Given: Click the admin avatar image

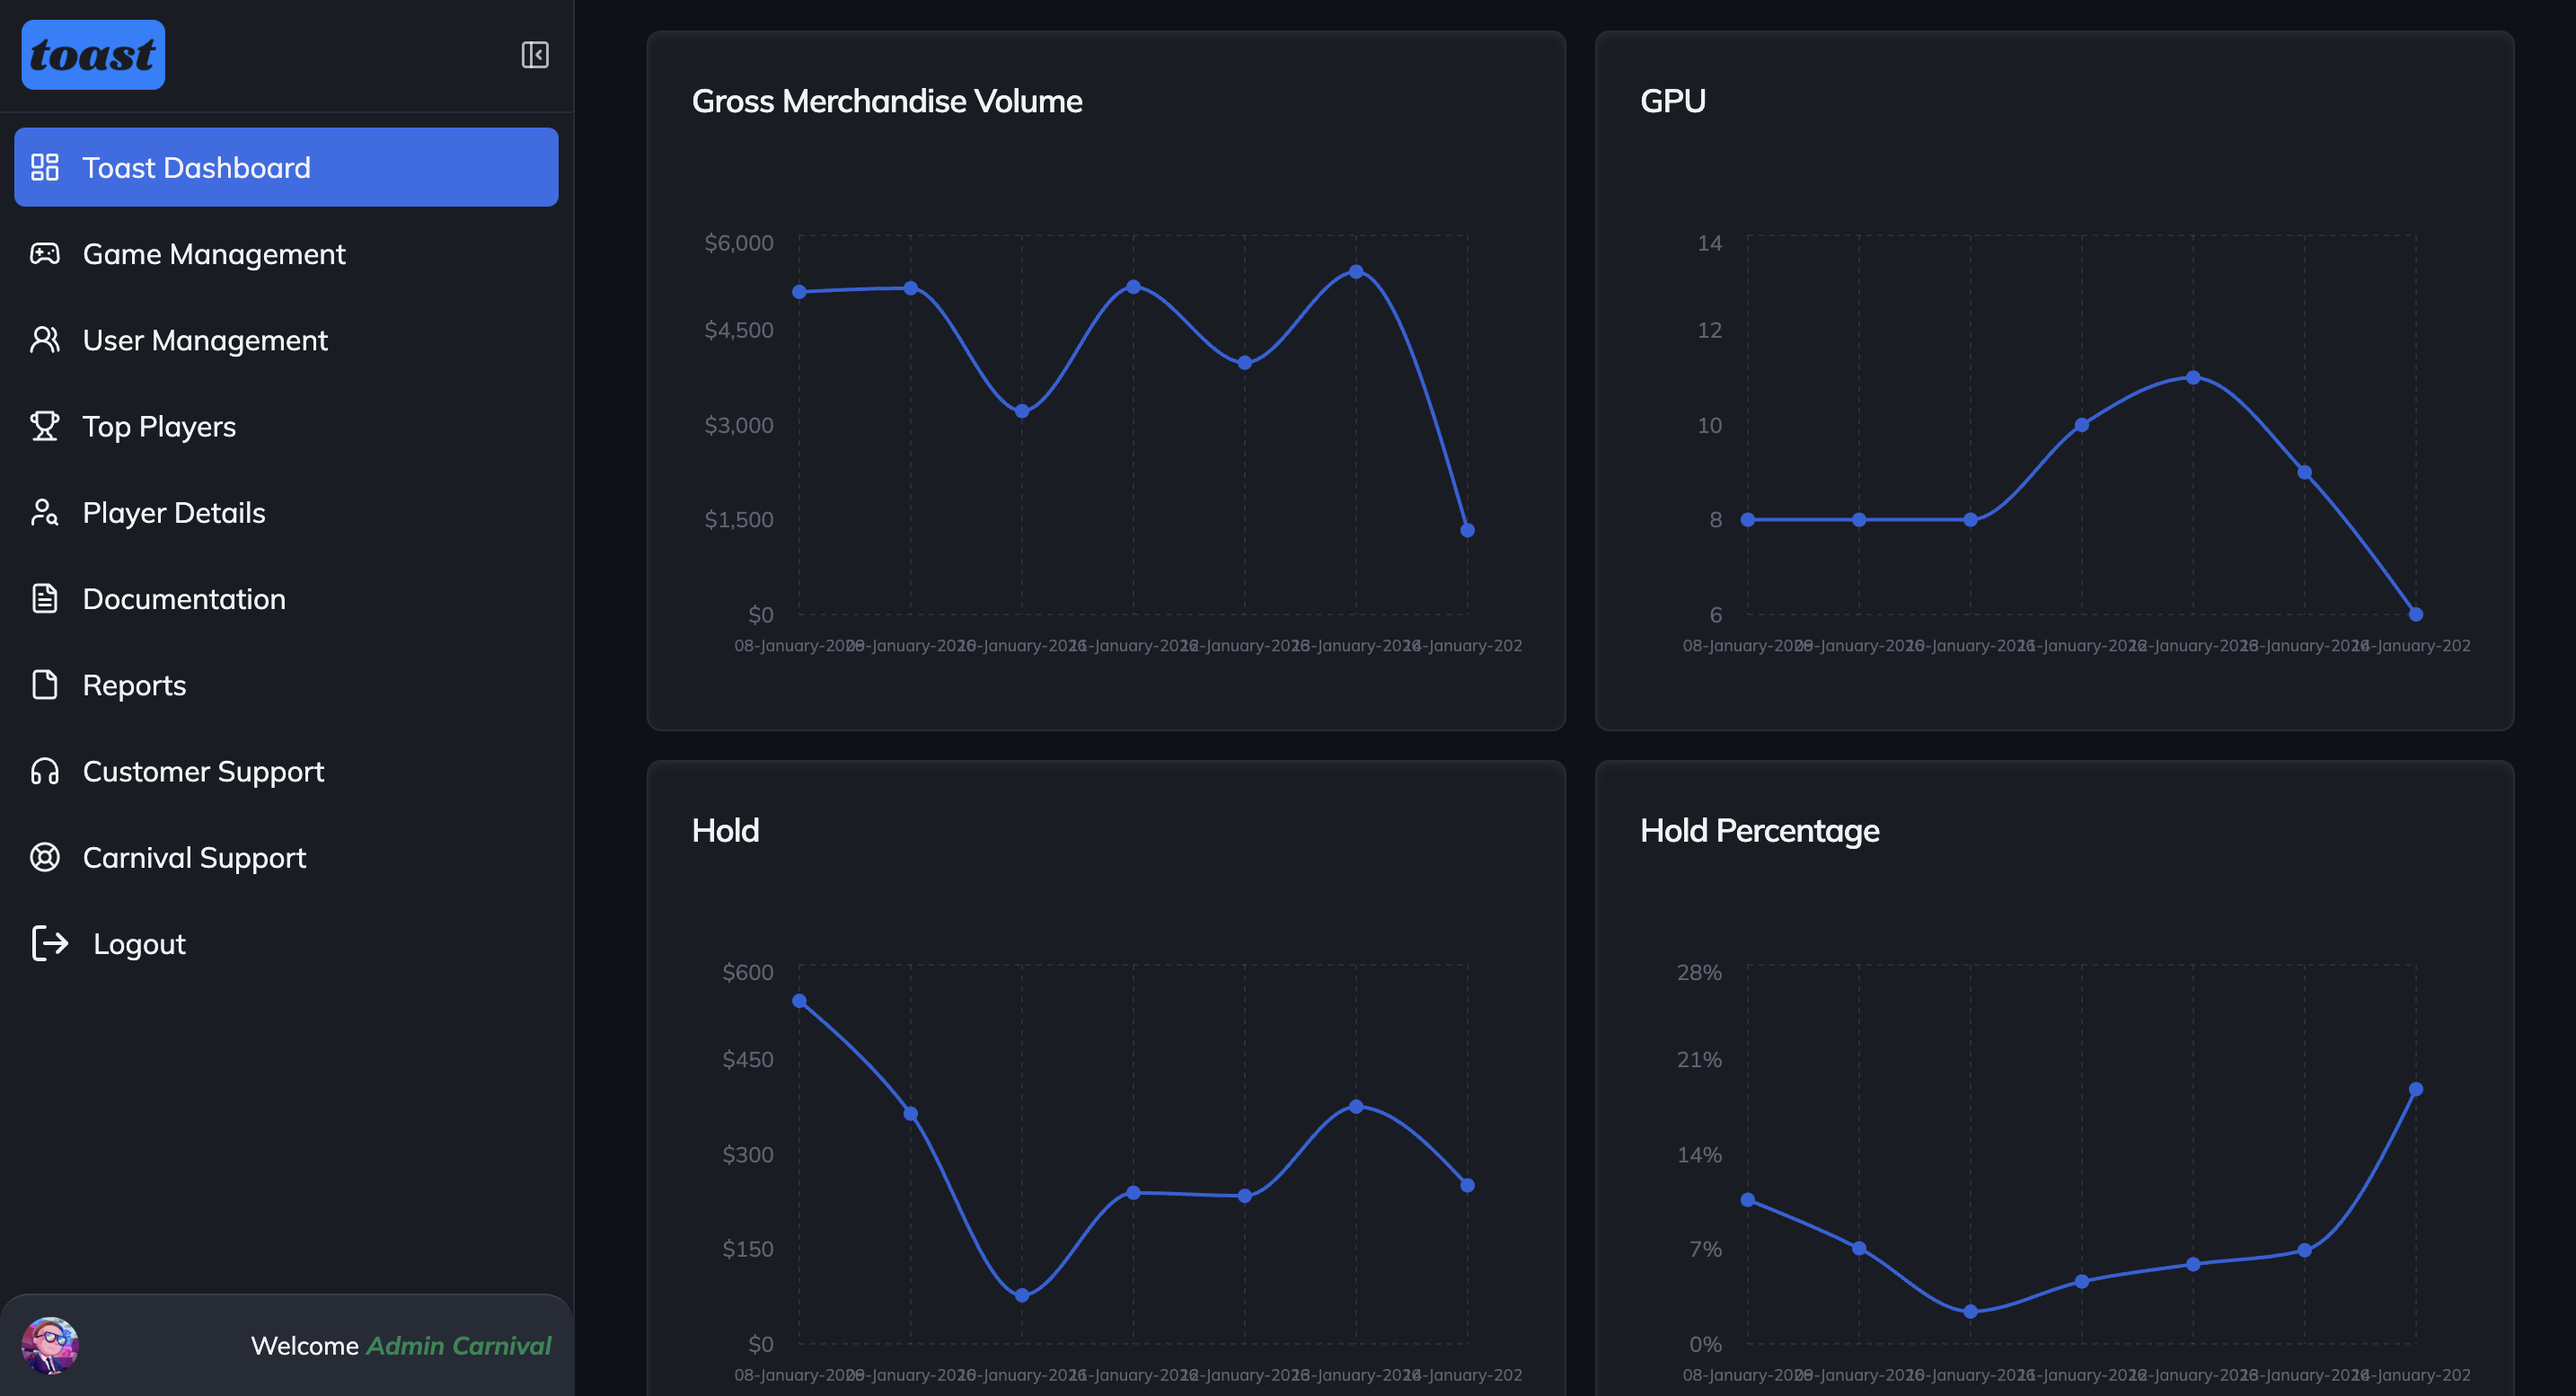Looking at the screenshot, I should 50,1345.
